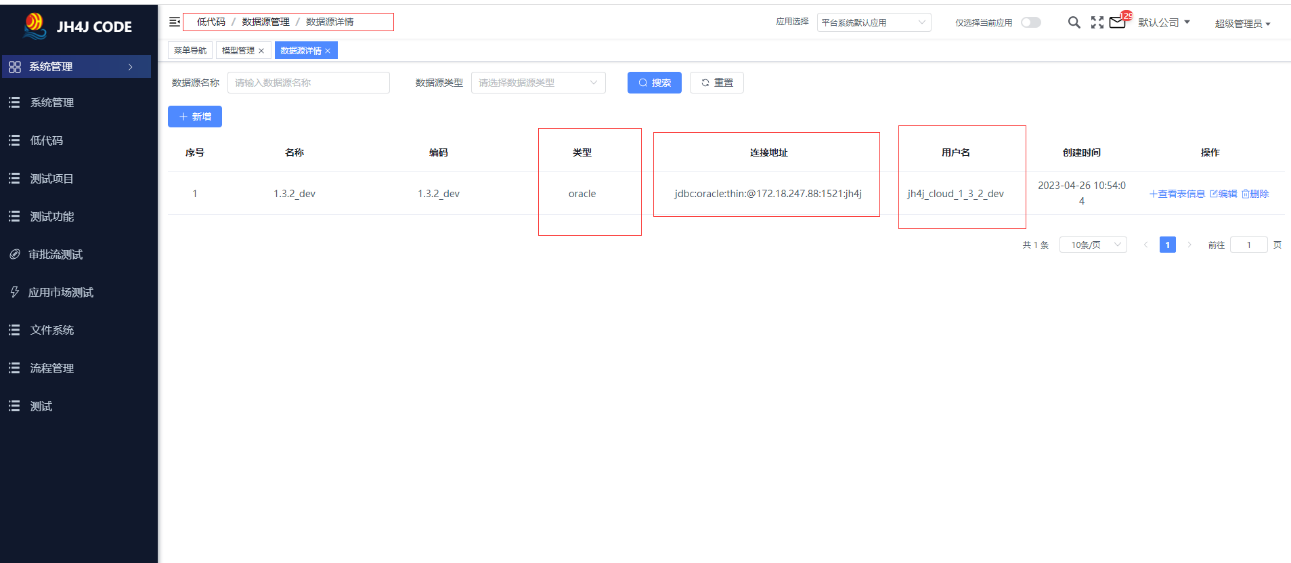1291x563 pixels.
Task: Open the 应用选择 dropdown
Action: tap(874, 22)
